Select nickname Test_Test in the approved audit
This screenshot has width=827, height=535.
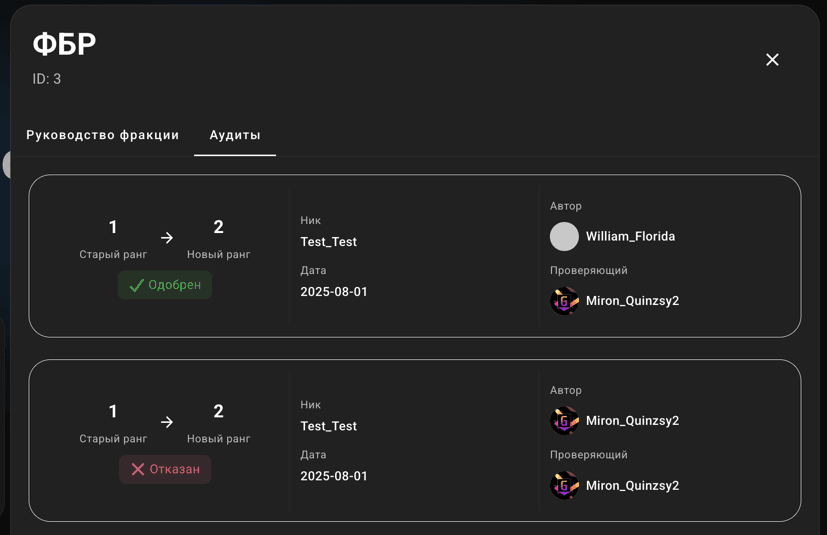point(328,242)
